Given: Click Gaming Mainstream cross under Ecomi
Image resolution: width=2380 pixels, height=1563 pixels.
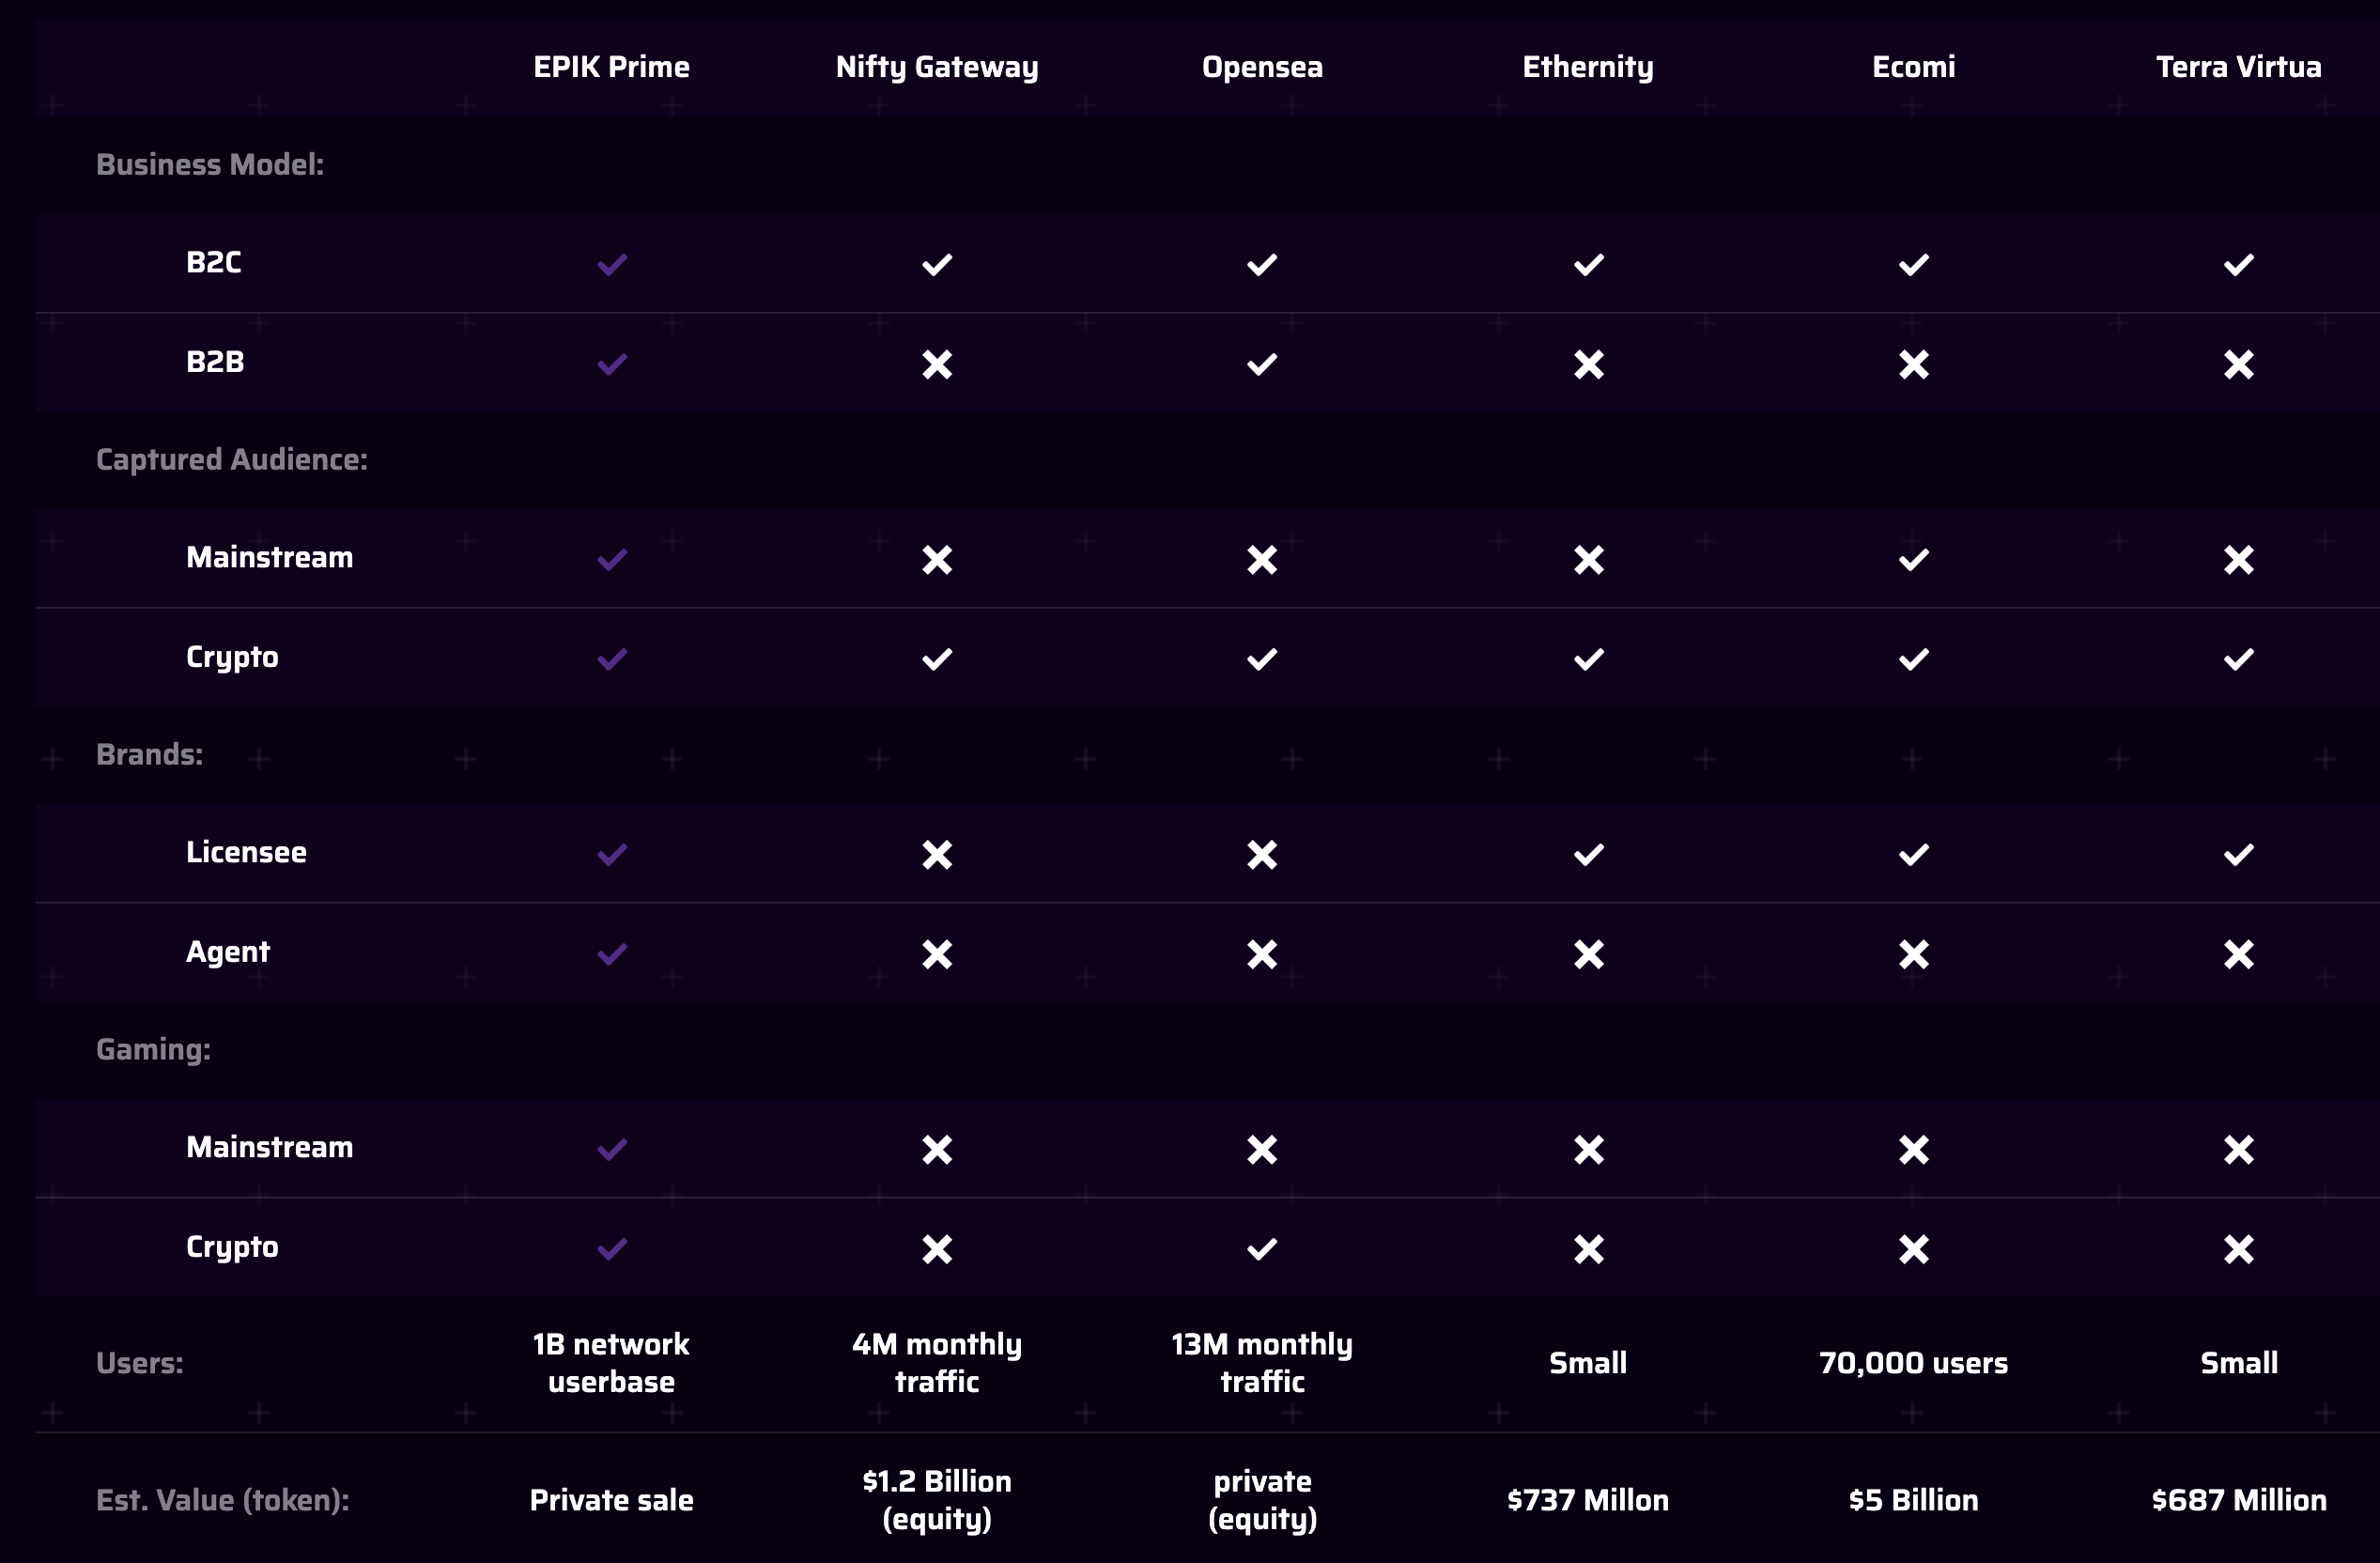Looking at the screenshot, I should (1913, 1149).
